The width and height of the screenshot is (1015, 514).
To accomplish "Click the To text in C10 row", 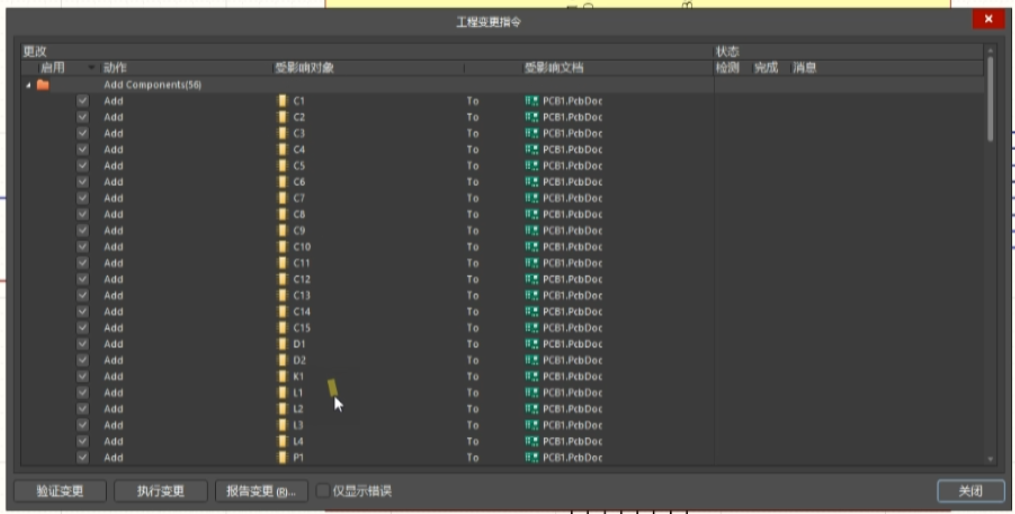I will click(473, 247).
